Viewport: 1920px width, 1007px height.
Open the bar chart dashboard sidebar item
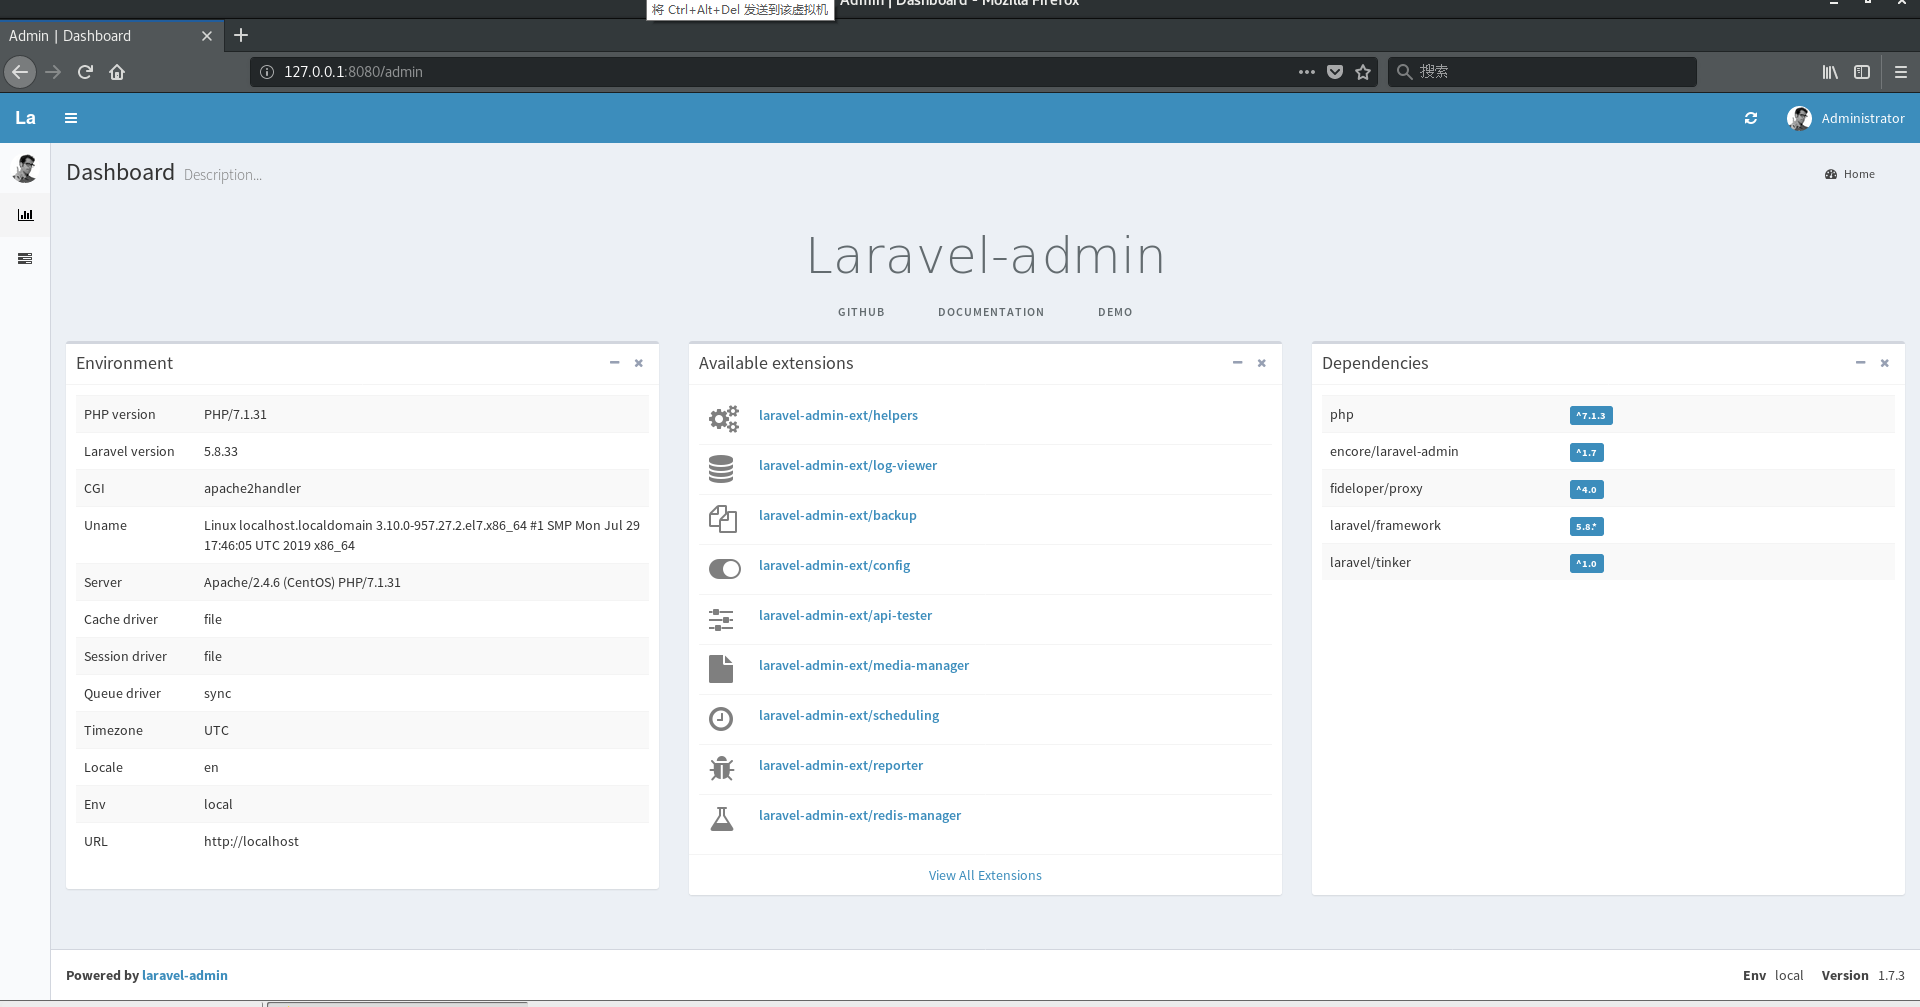(25, 215)
